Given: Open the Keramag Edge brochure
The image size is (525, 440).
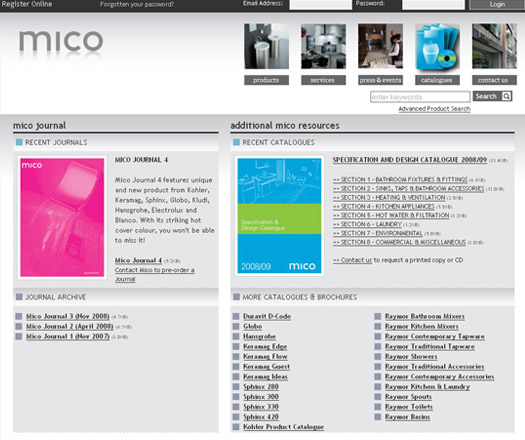Looking at the screenshot, I should [x=265, y=346].
